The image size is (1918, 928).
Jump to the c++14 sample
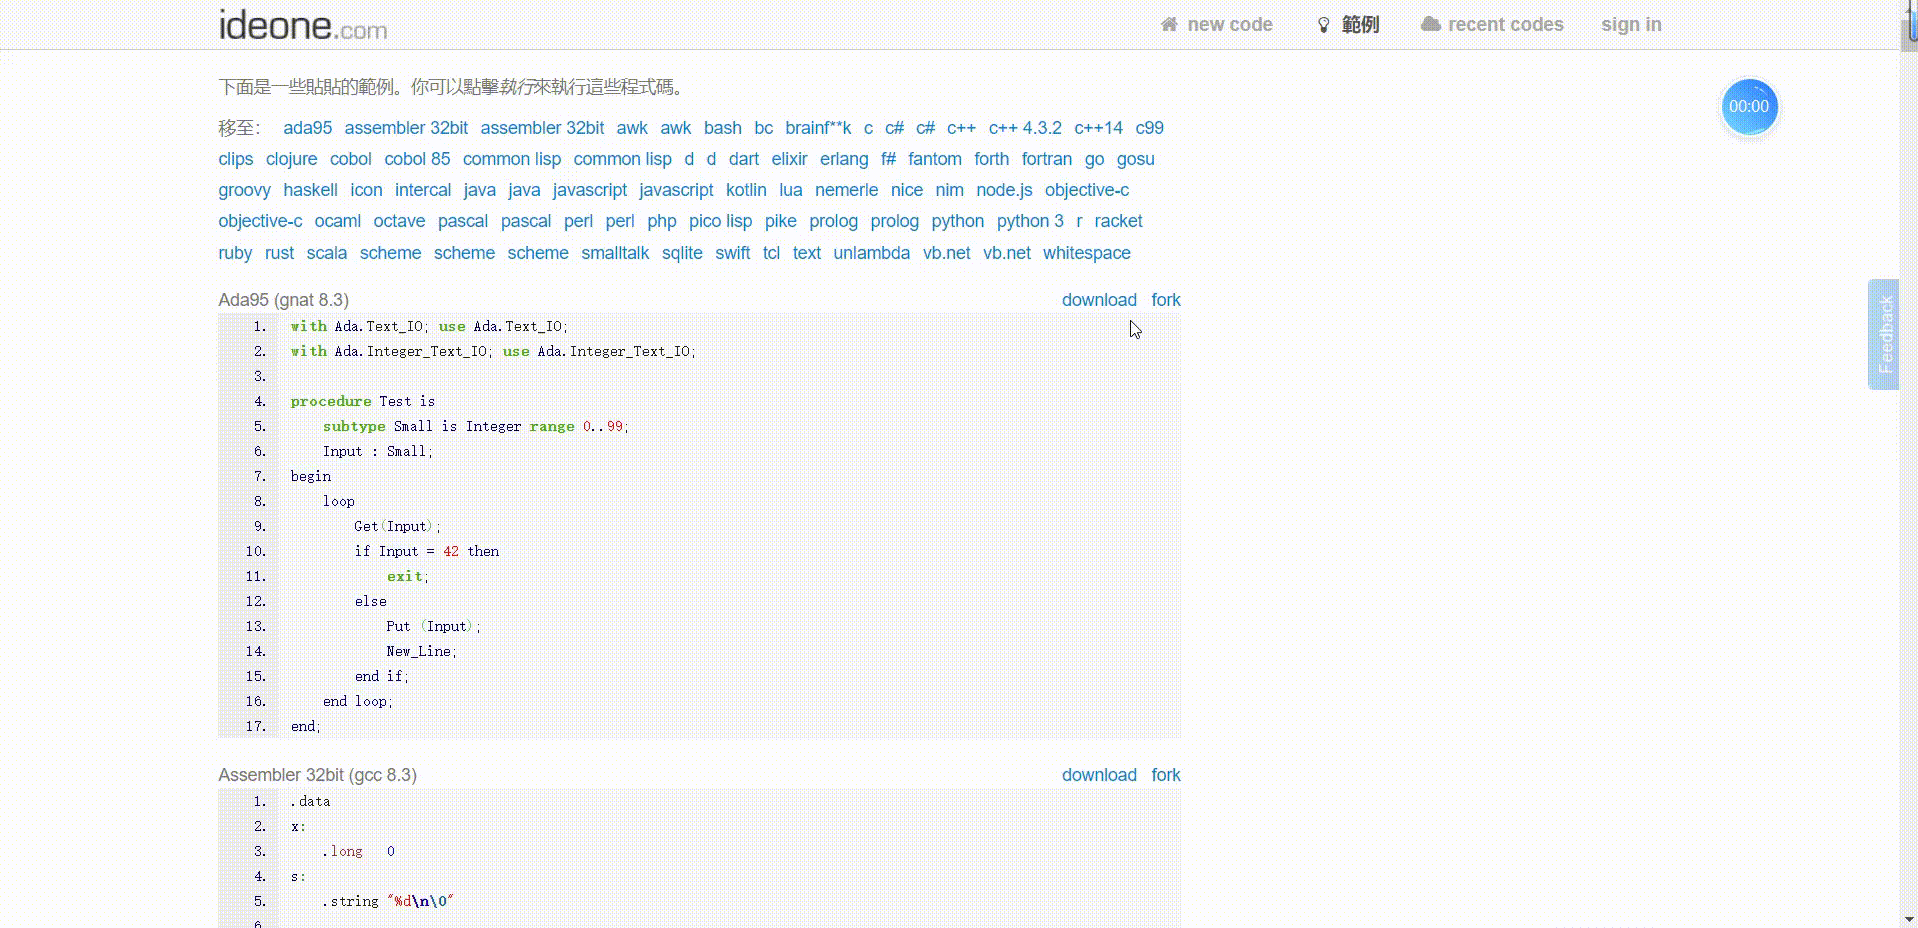pyautogui.click(x=1098, y=128)
